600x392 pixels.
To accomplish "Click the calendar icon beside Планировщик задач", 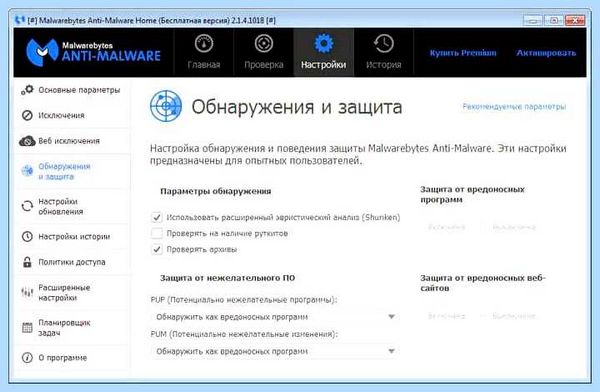I will point(27,328).
